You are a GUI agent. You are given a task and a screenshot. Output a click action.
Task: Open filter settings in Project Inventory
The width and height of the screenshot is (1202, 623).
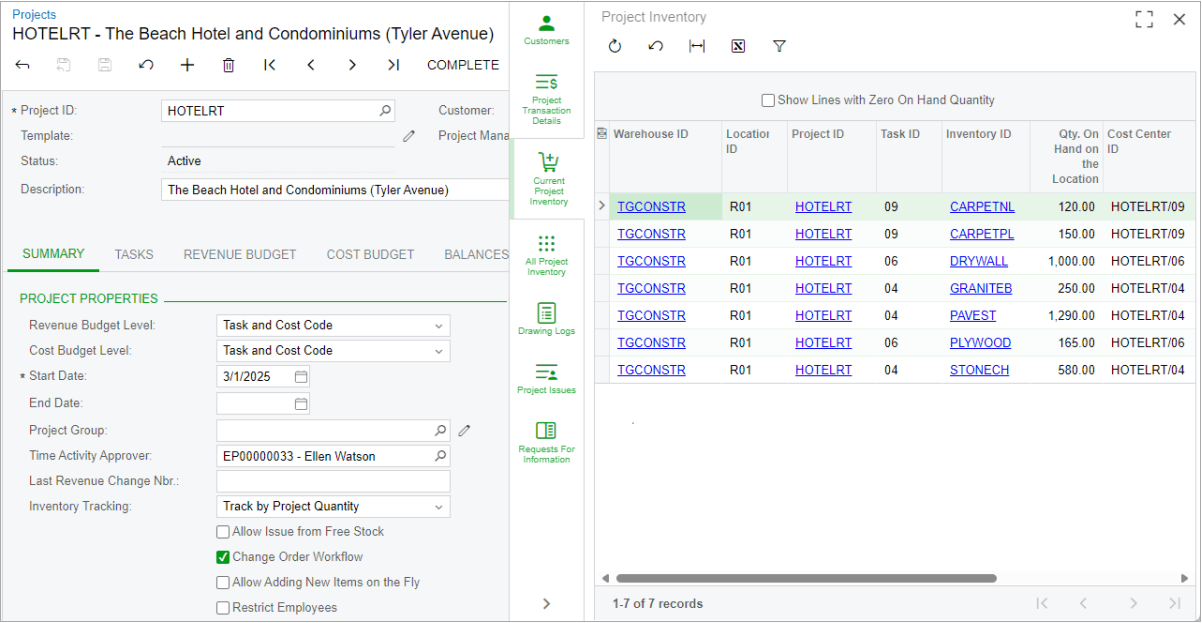click(x=779, y=46)
